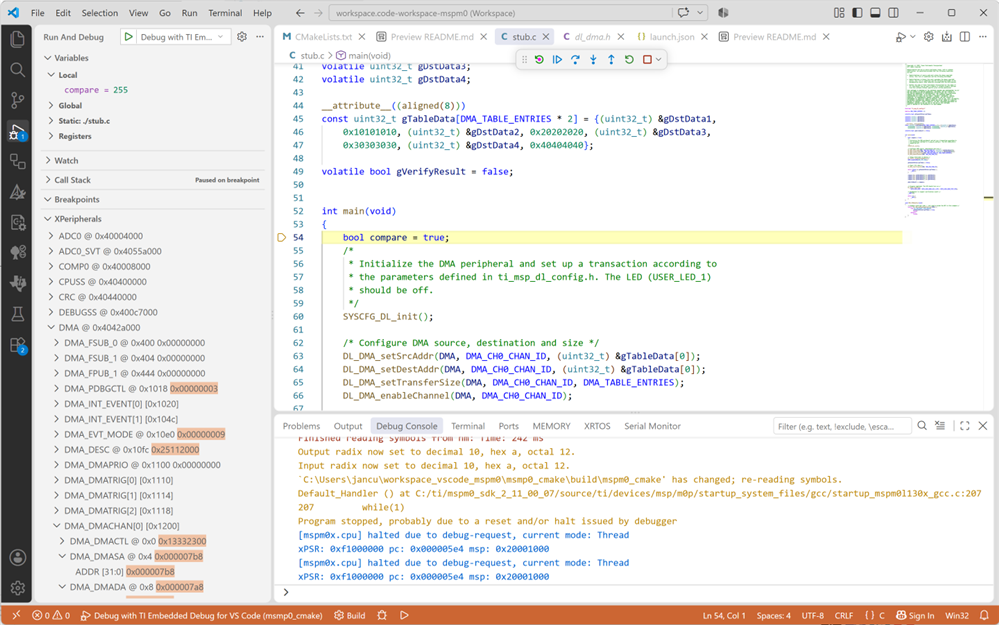Click Sign In in status bar
999x625 pixels.
(915, 615)
